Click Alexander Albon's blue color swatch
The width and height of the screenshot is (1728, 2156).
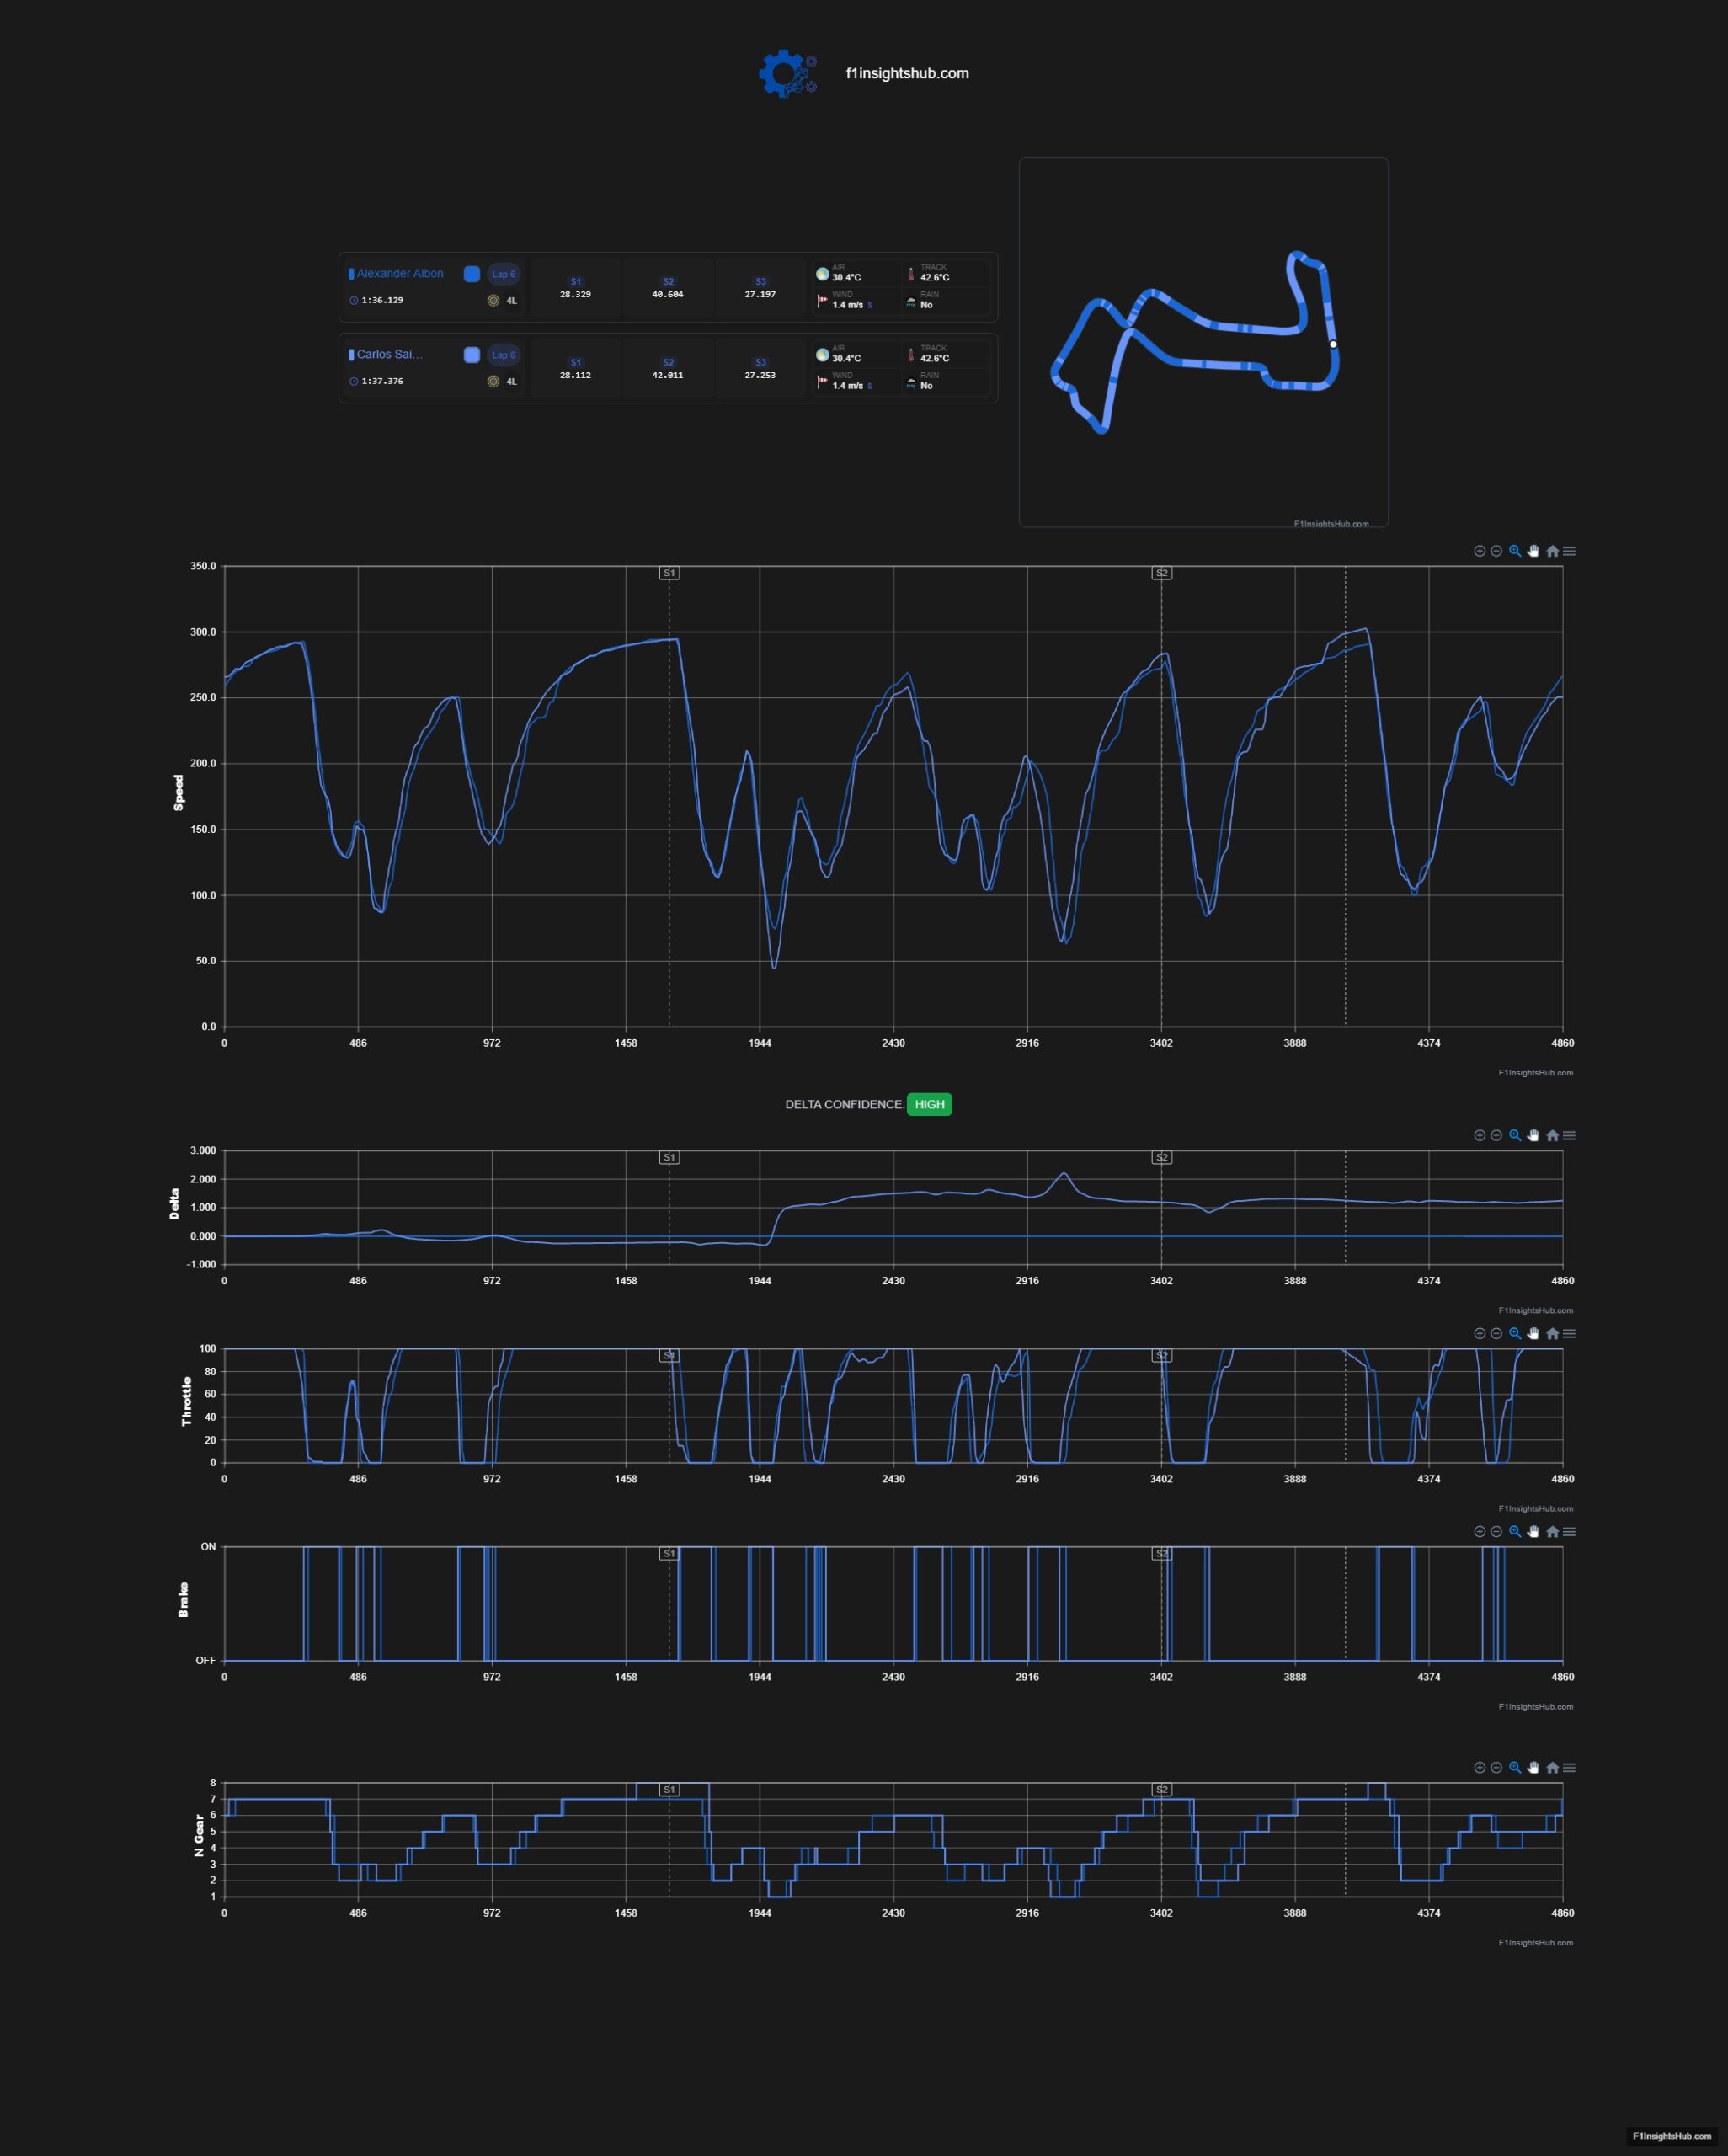[x=472, y=274]
